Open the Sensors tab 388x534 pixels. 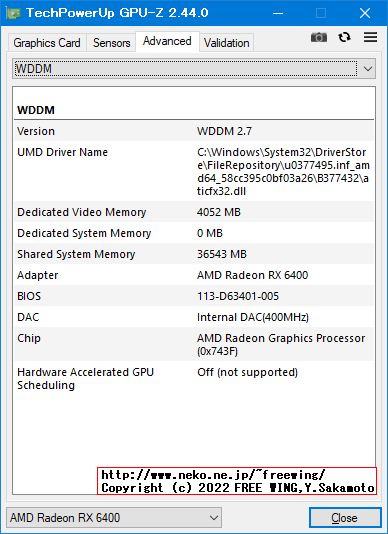coord(111,43)
